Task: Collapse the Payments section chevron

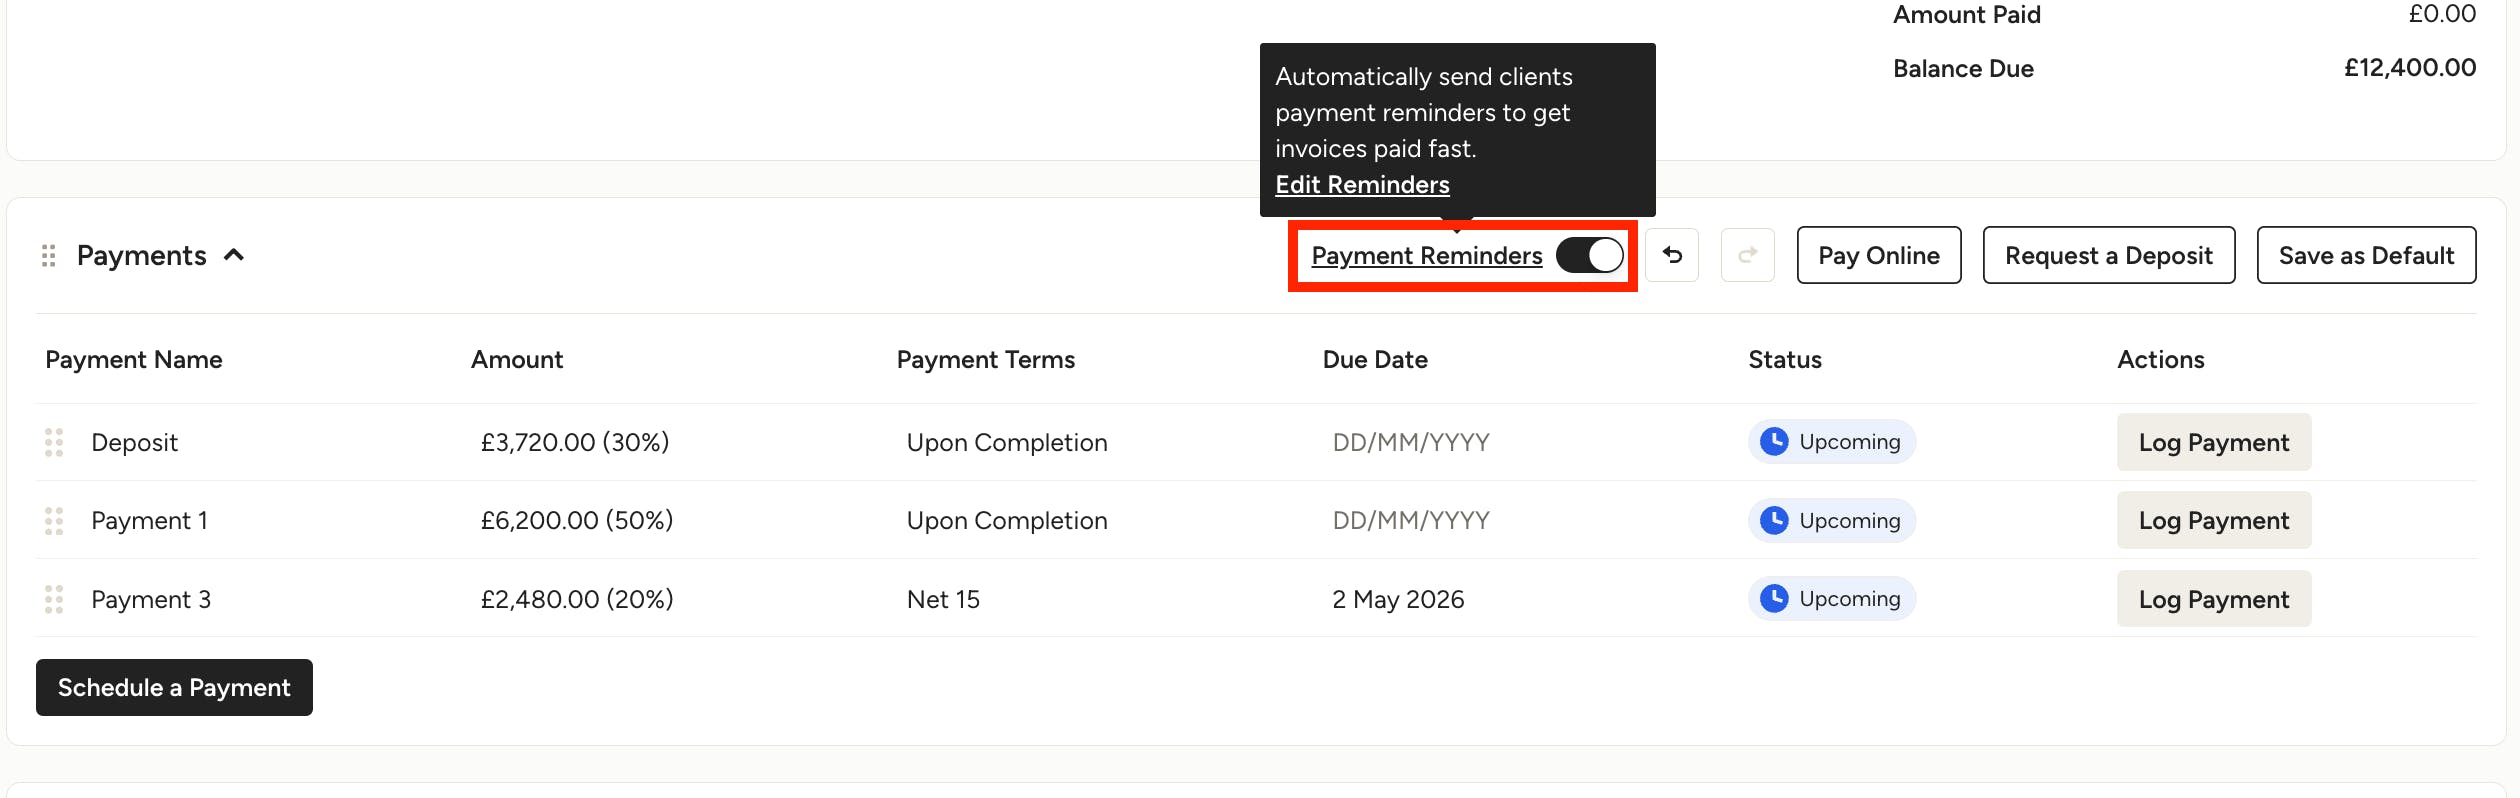Action: 234,255
